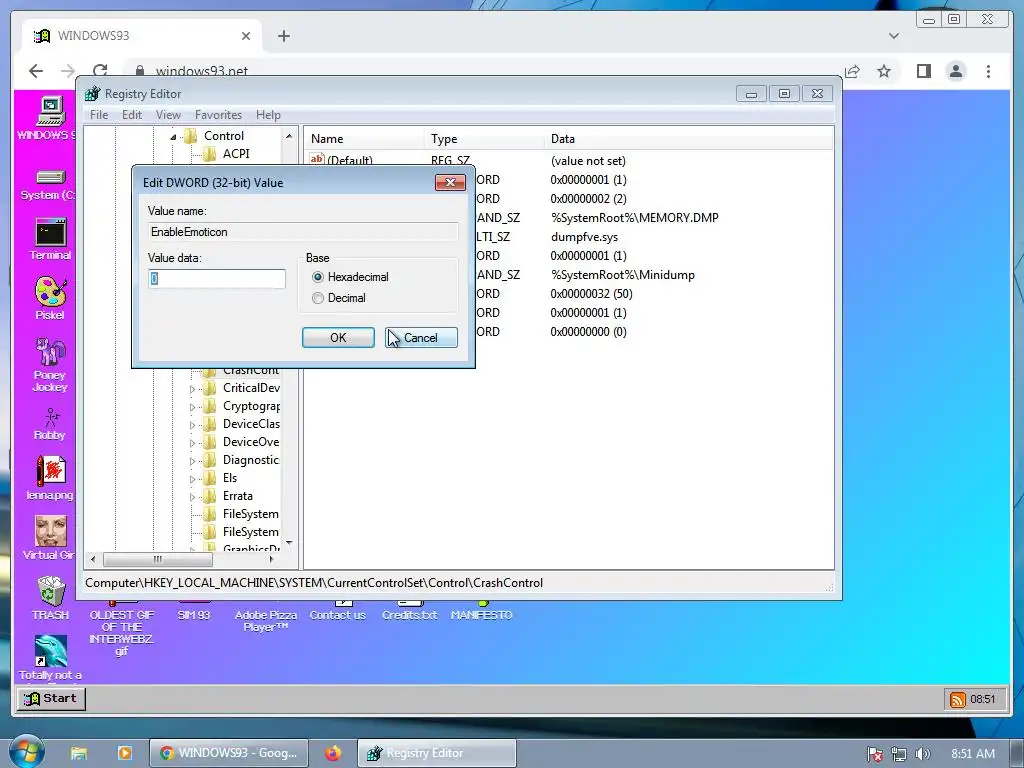The height and width of the screenshot is (768, 1024).
Task: Open the Registry Editor View menu
Action: tap(168, 115)
